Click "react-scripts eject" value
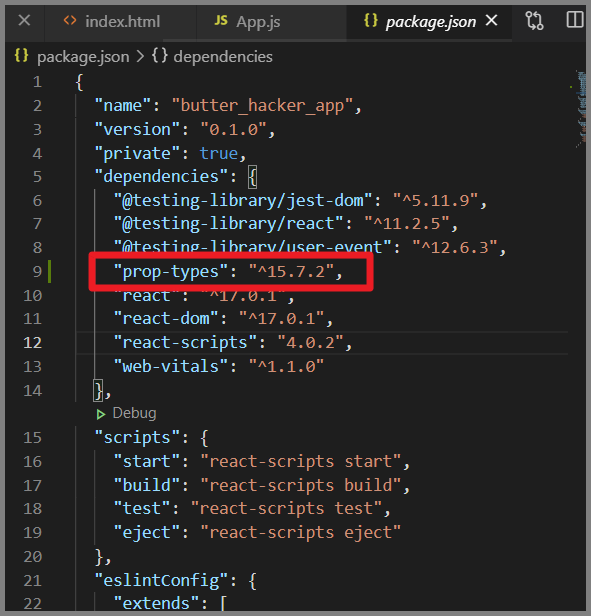The width and height of the screenshot is (591, 616). coord(301,533)
